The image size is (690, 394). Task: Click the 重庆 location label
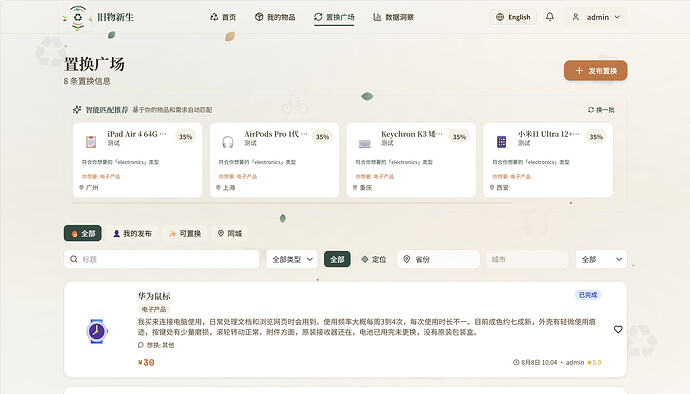coord(366,188)
